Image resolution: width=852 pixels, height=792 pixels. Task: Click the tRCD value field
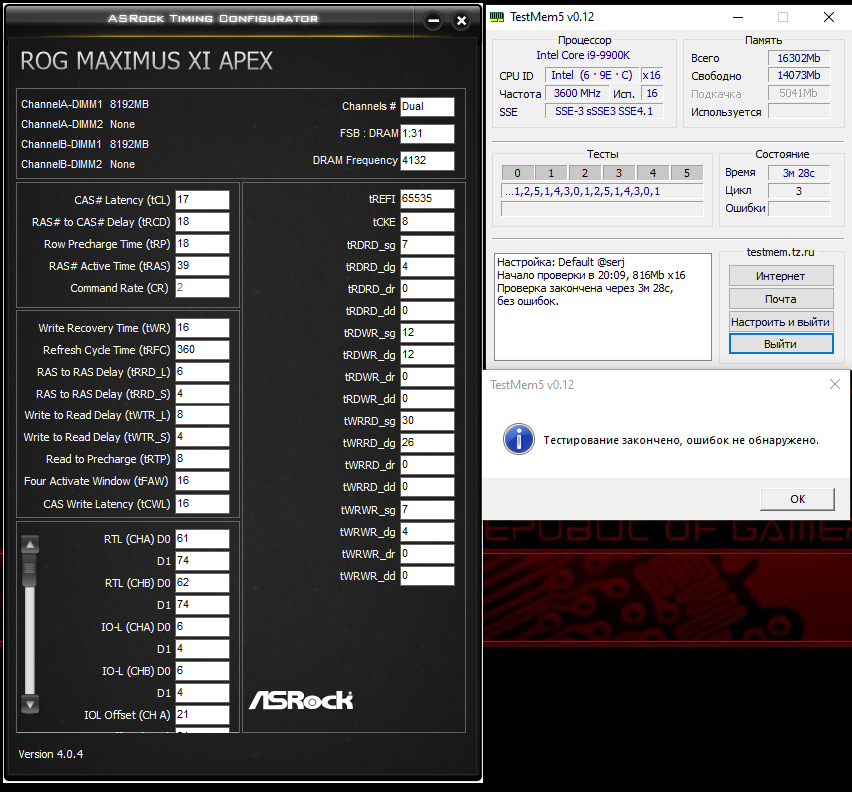(x=202, y=222)
